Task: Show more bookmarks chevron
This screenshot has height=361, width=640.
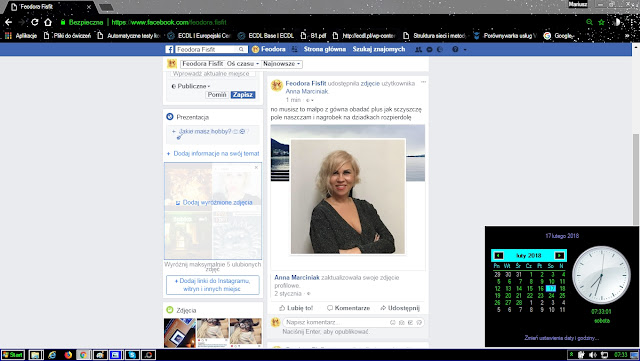Action: pos(627,36)
